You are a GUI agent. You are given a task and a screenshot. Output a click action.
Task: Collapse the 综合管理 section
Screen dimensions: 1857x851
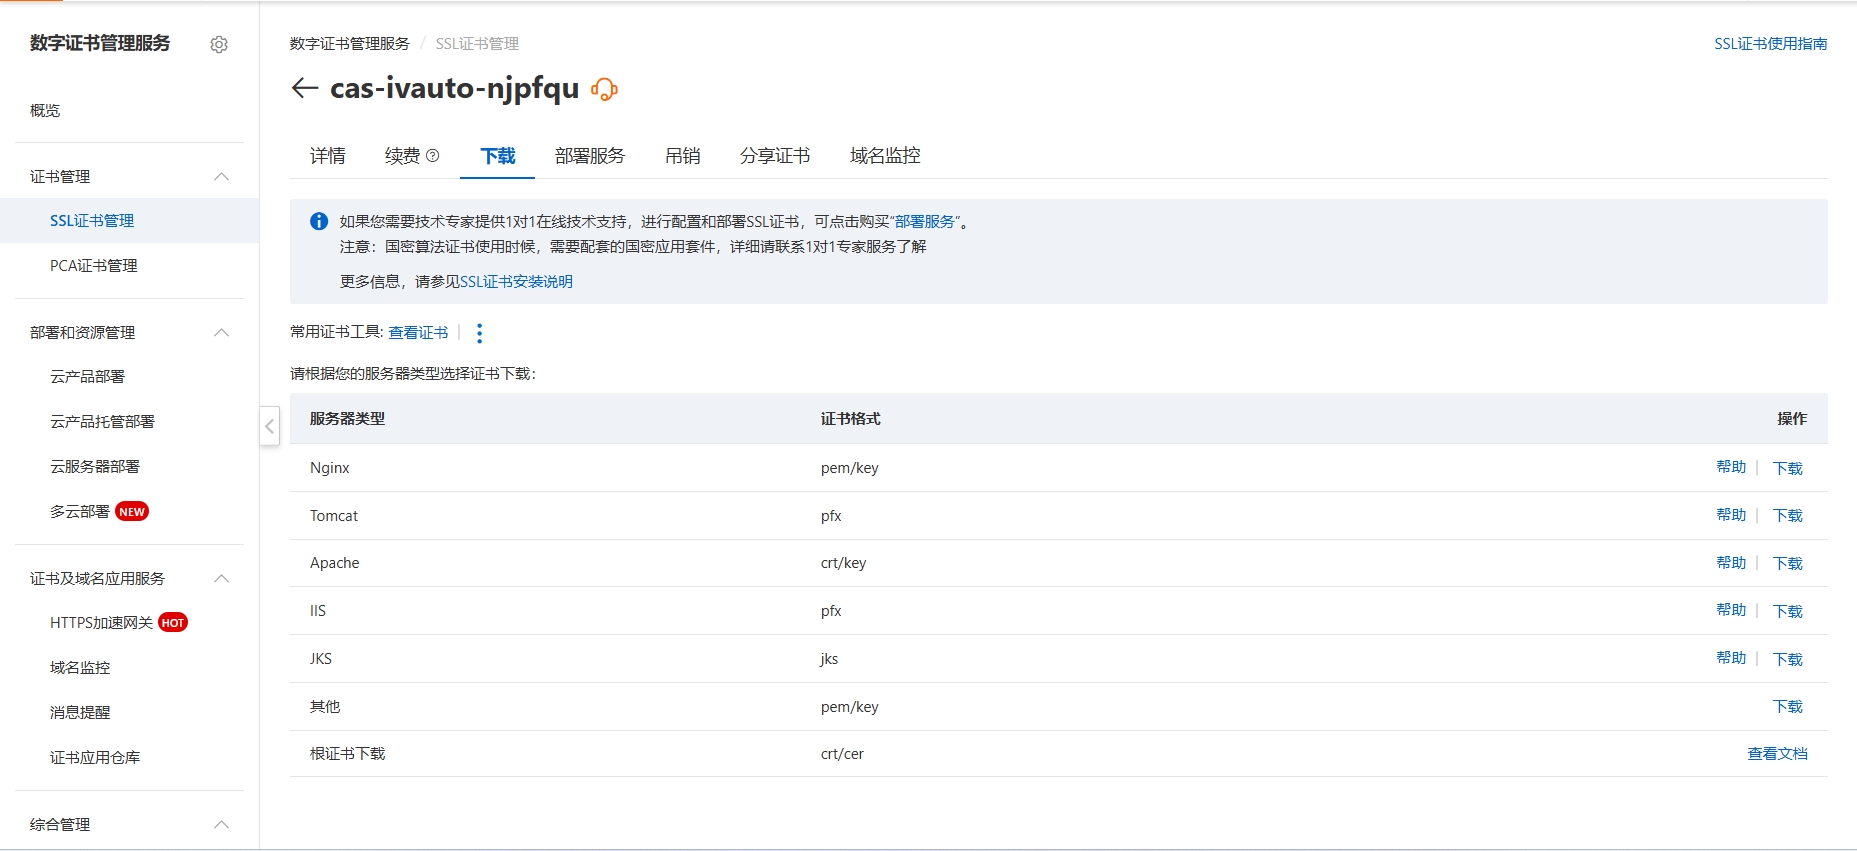[x=222, y=825]
